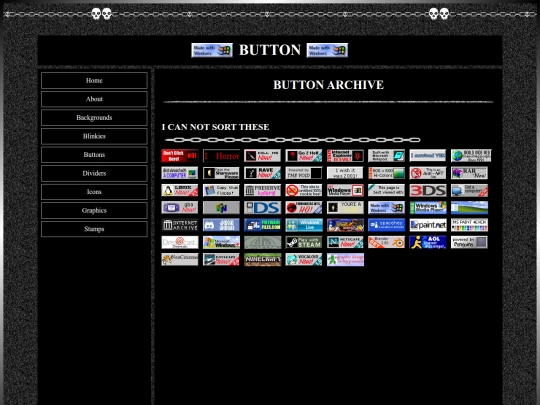Select the NeoCitizen badge
The width and height of the screenshot is (540, 405).
click(180, 259)
